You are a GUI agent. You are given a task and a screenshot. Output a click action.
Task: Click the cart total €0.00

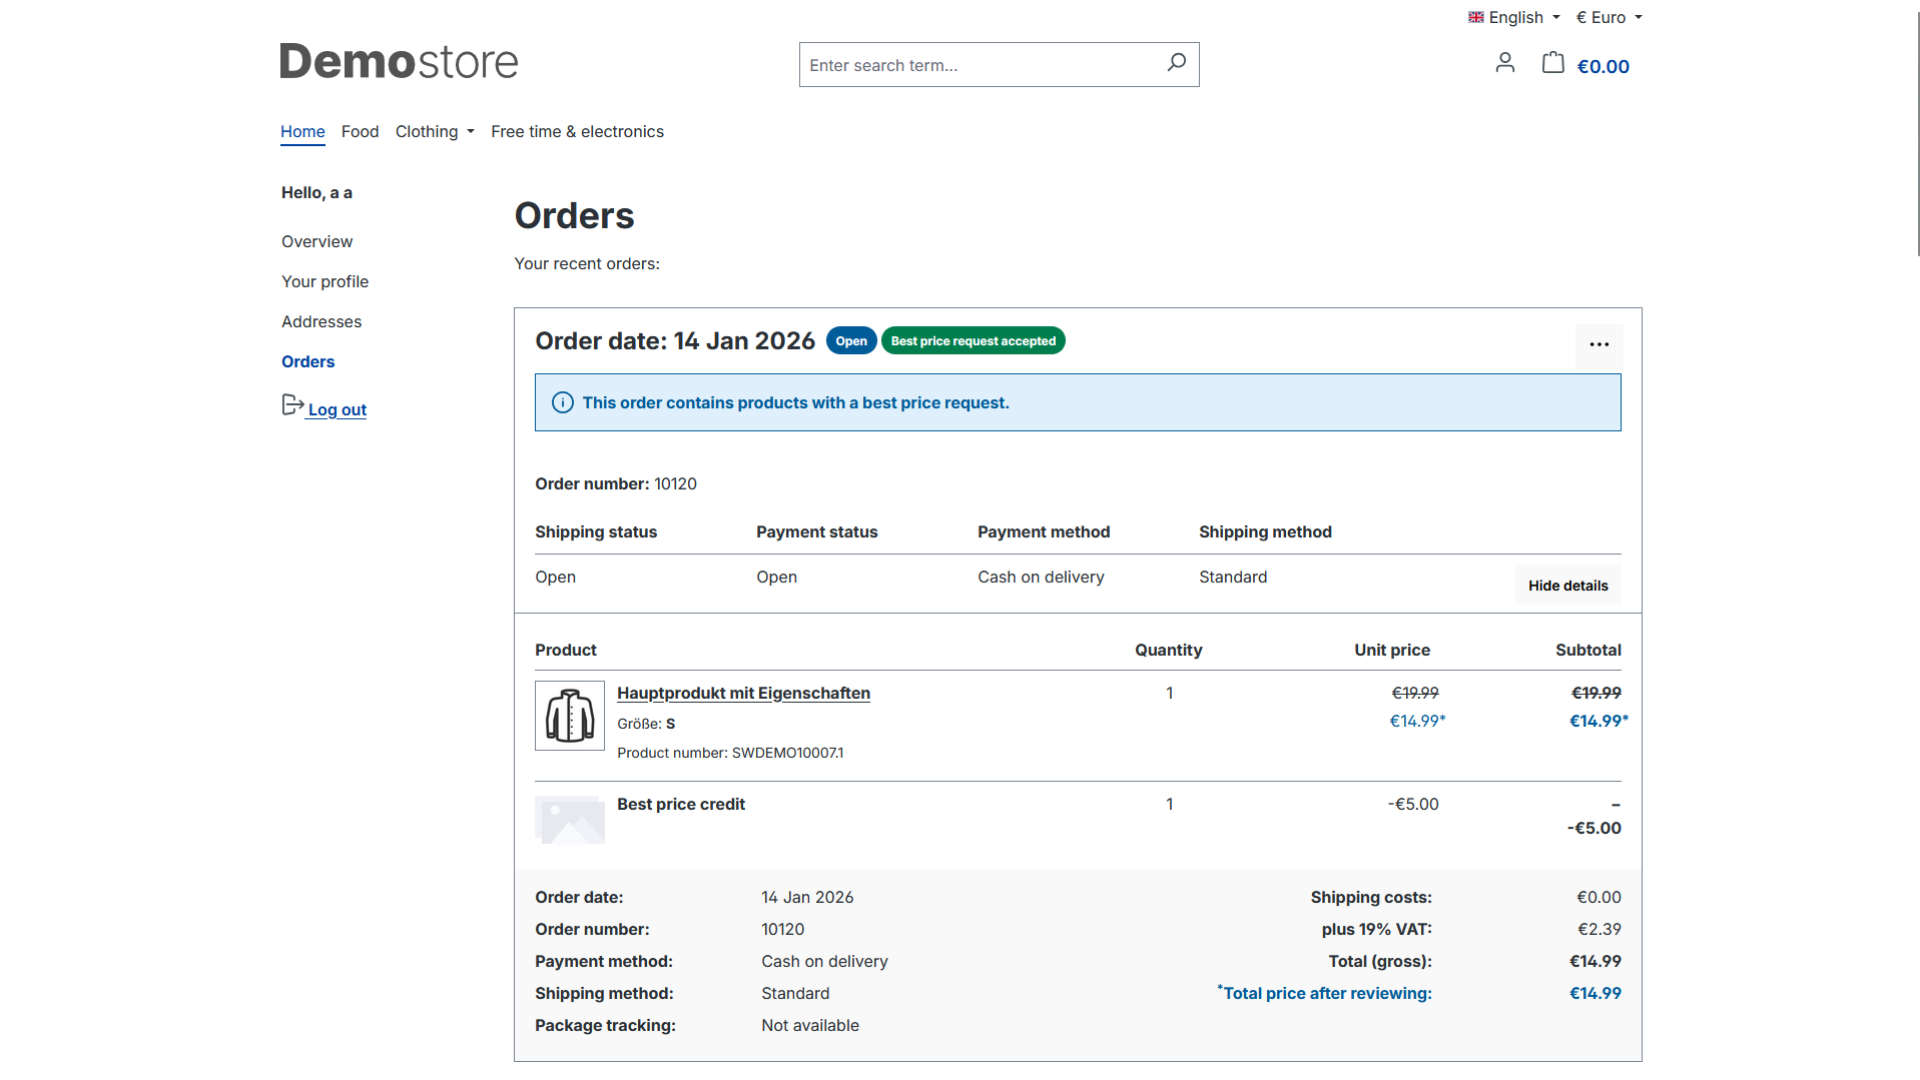[1603, 66]
